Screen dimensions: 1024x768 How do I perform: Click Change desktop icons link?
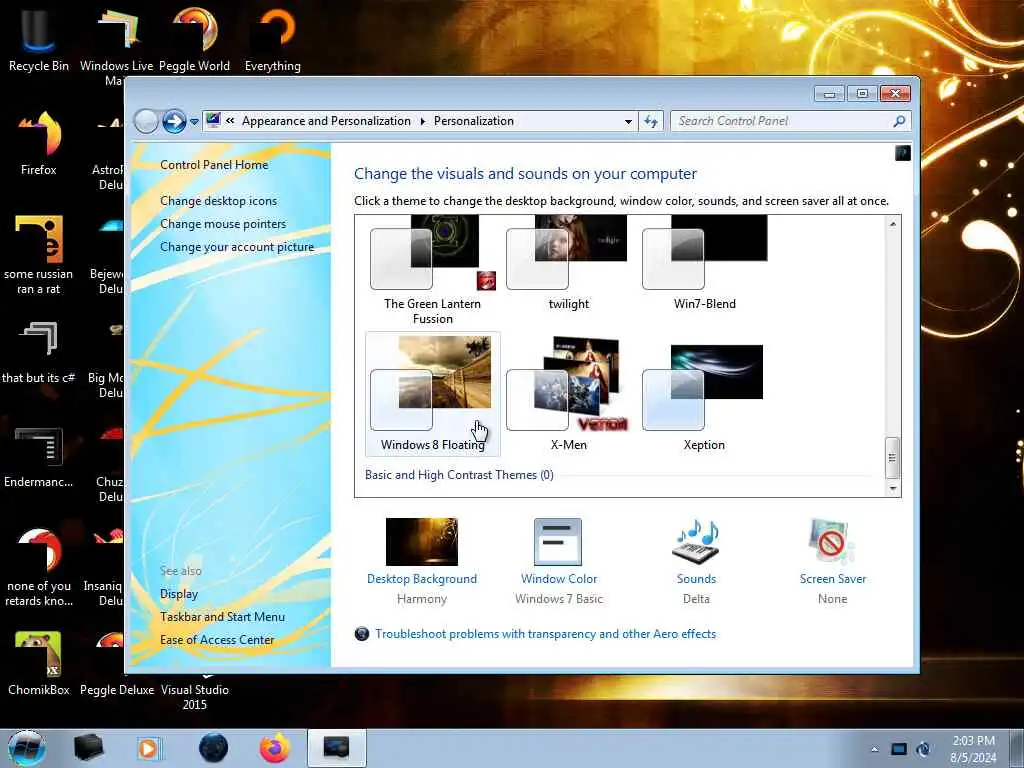point(218,200)
